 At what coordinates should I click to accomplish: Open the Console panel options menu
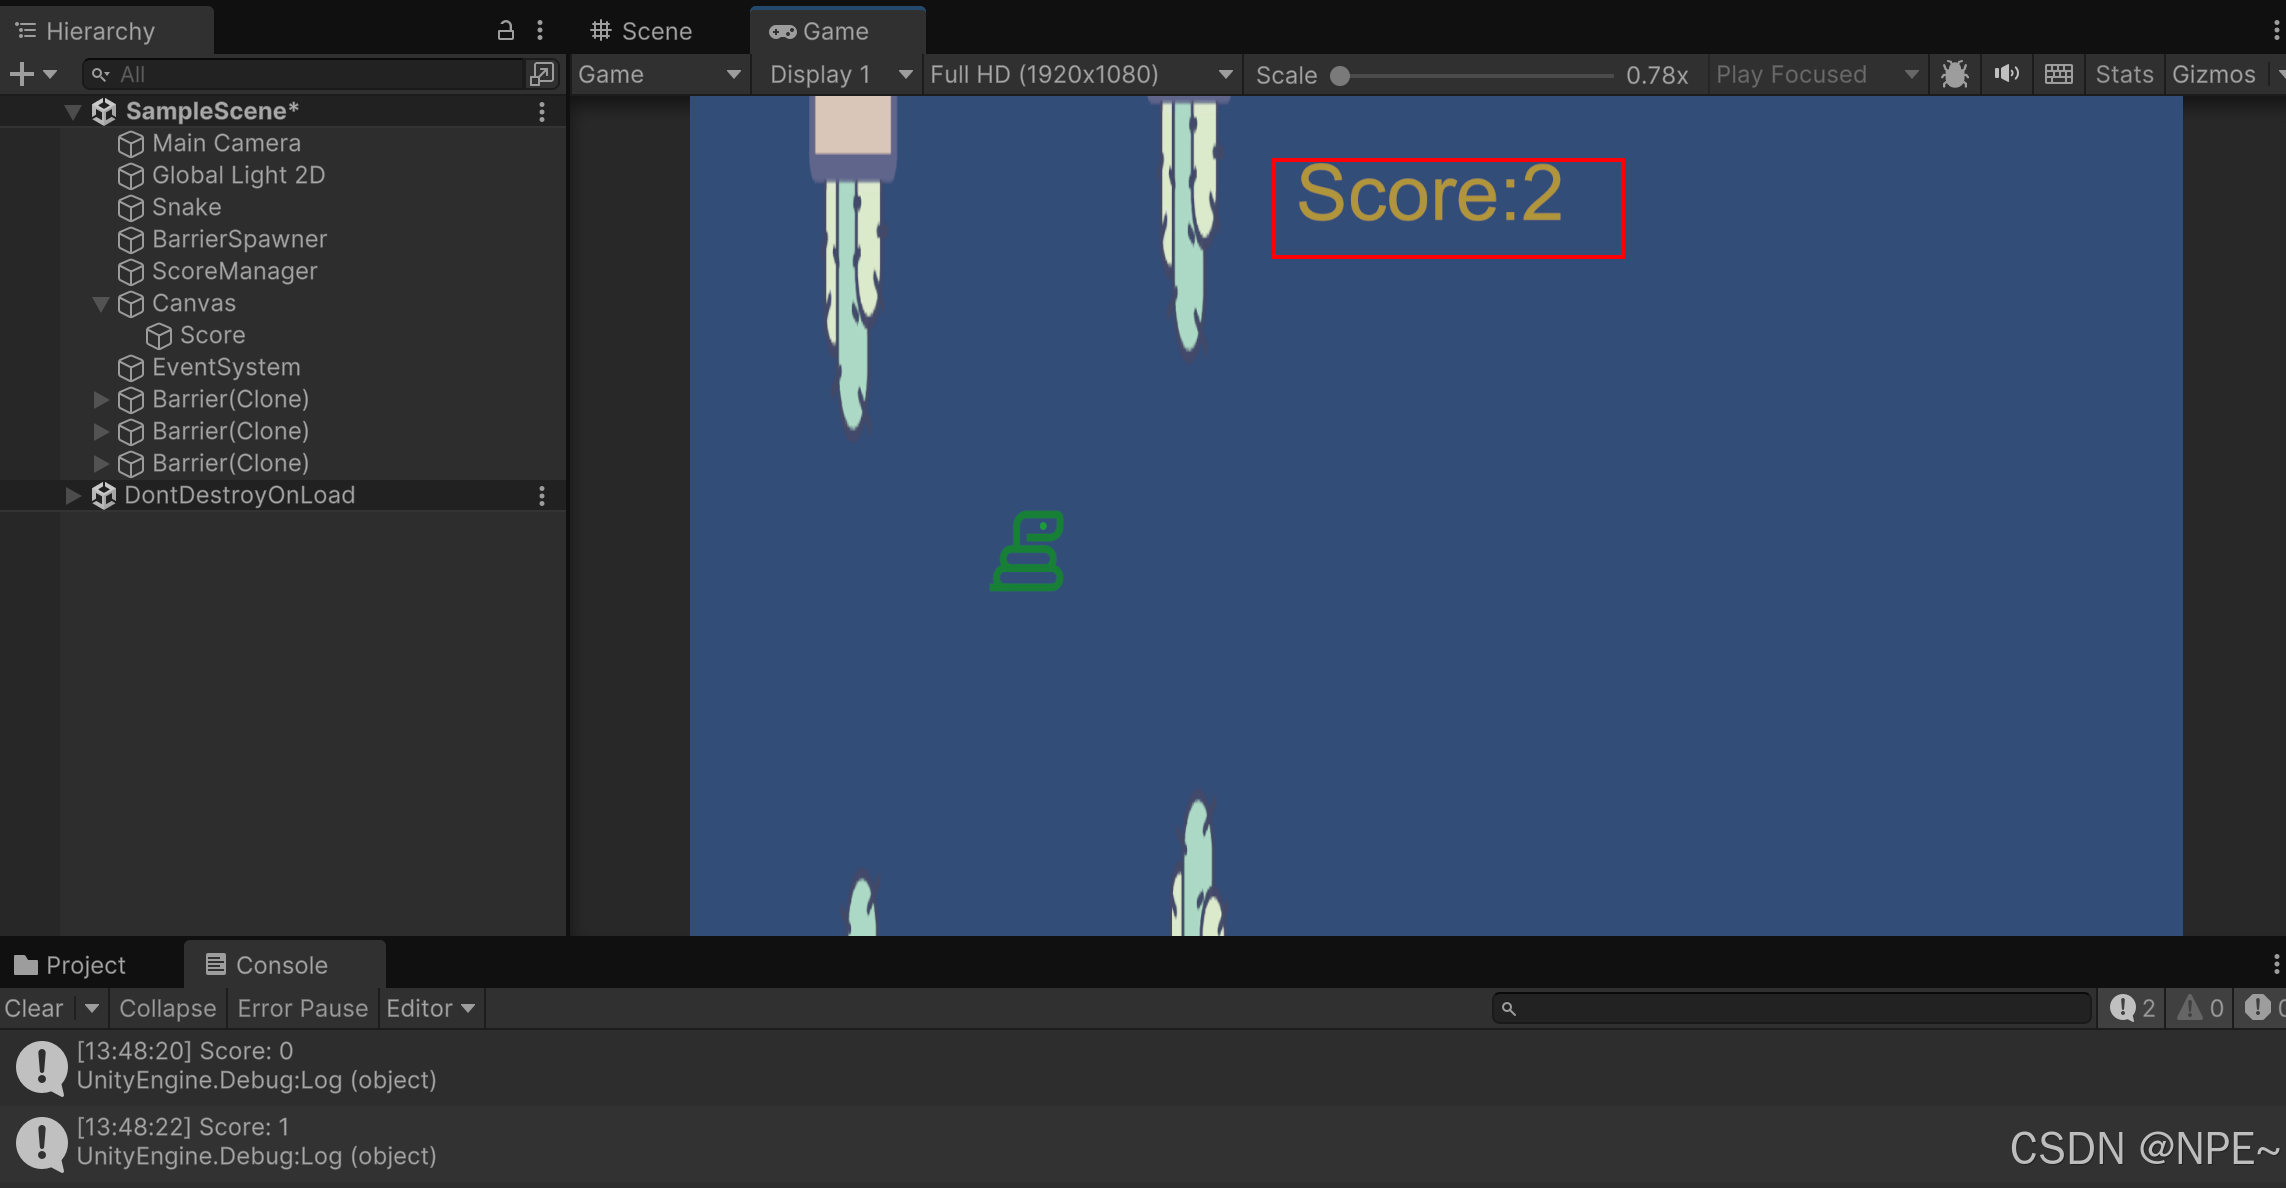2276,965
